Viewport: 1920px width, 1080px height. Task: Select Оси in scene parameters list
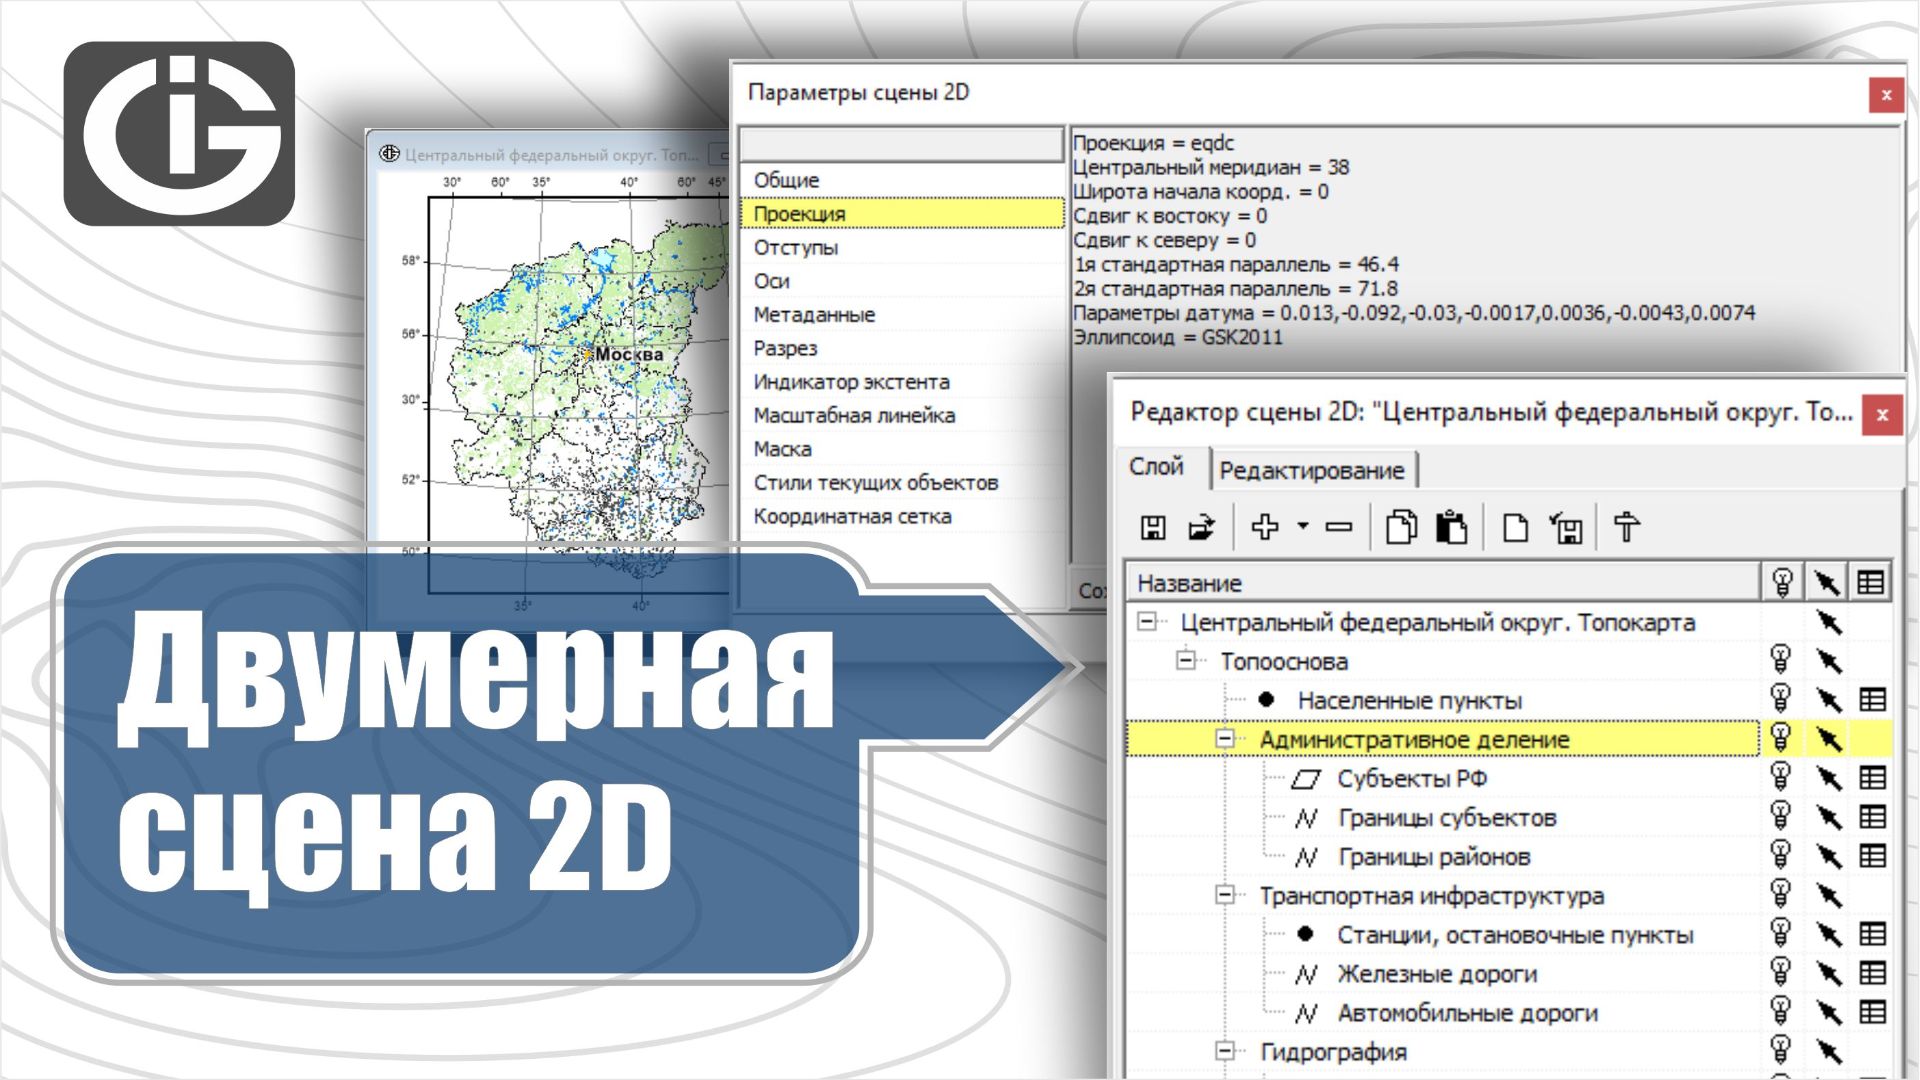point(902,281)
